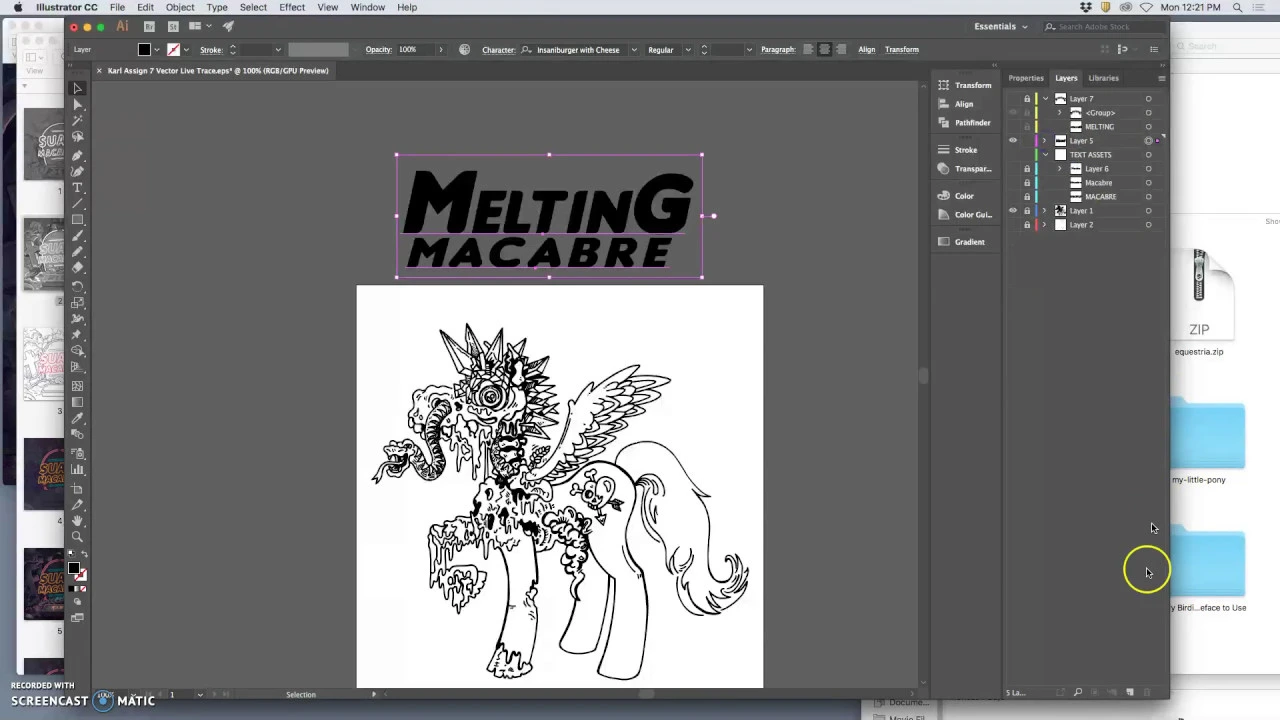1280x720 pixels.
Task: Open the Select menu
Action: [253, 7]
